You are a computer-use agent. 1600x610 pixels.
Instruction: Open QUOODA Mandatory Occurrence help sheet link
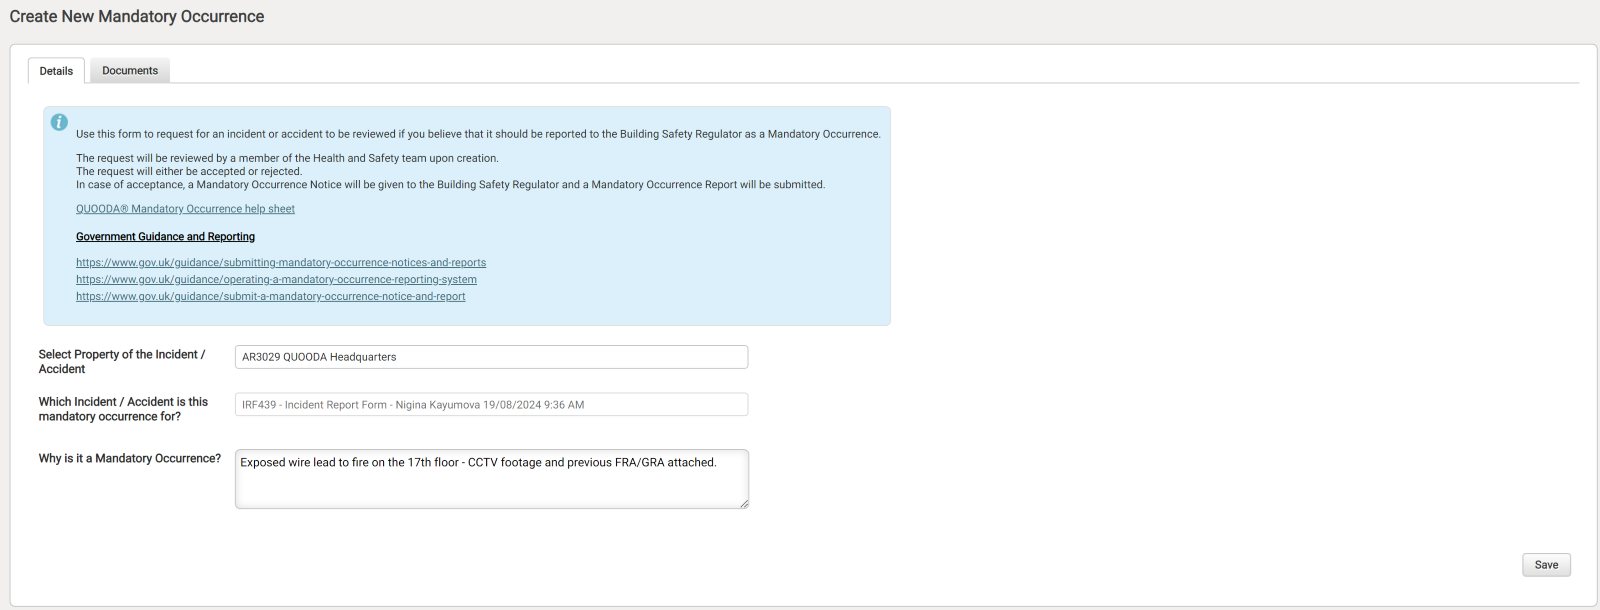click(x=185, y=209)
